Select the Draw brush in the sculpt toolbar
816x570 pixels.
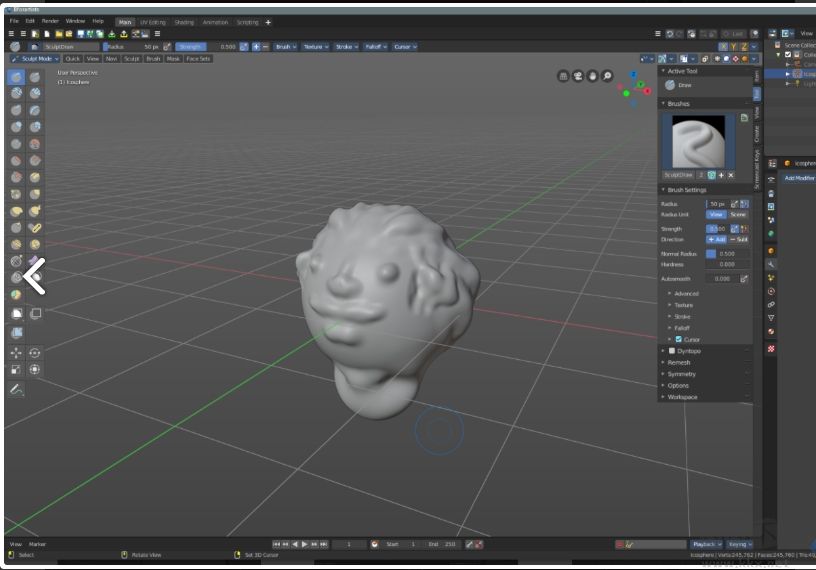tap(17, 77)
